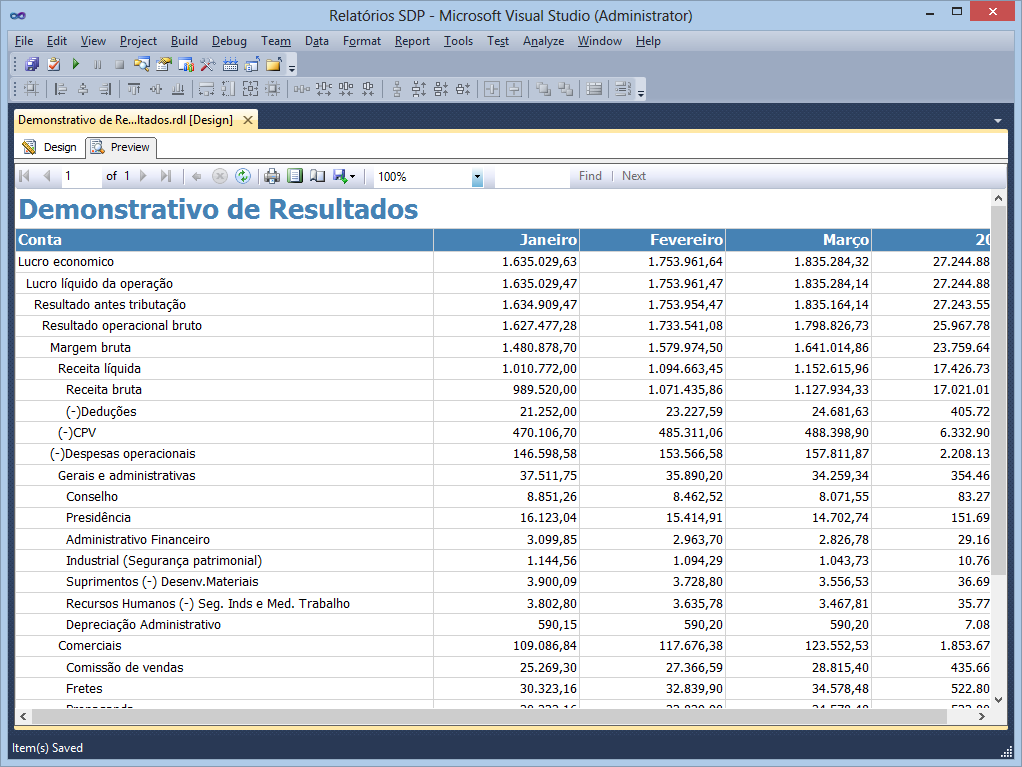This screenshot has width=1022, height=767.
Task: Go to previous report page
Action: [46, 176]
